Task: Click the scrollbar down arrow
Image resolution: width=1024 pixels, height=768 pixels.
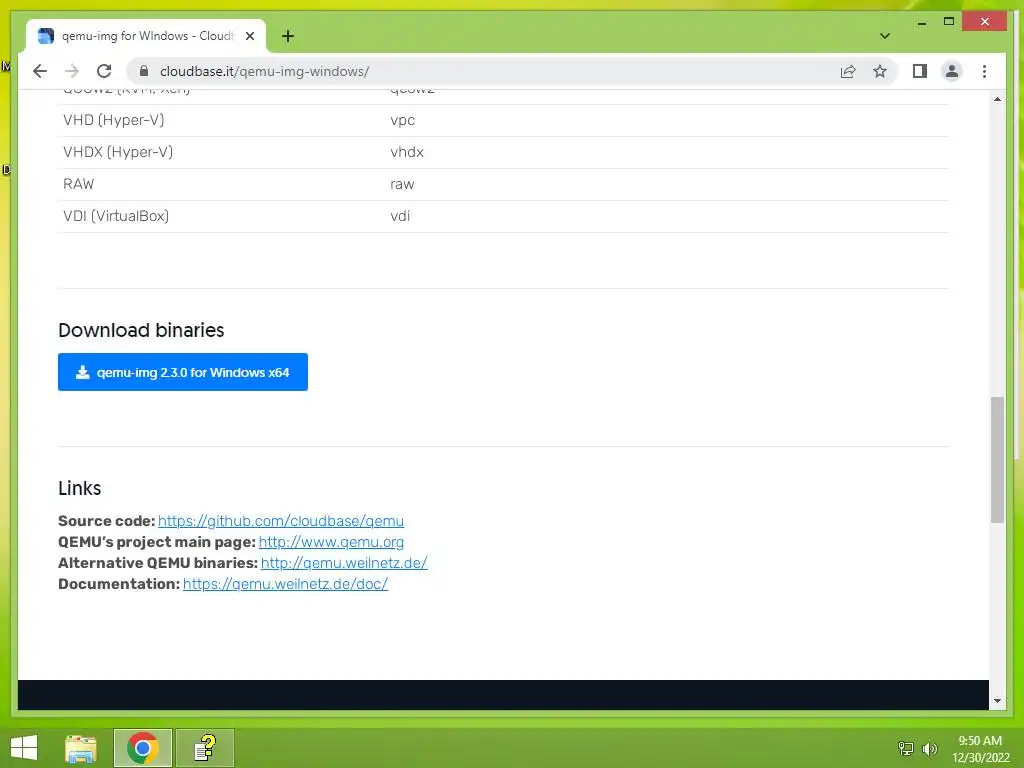Action: click(x=997, y=701)
